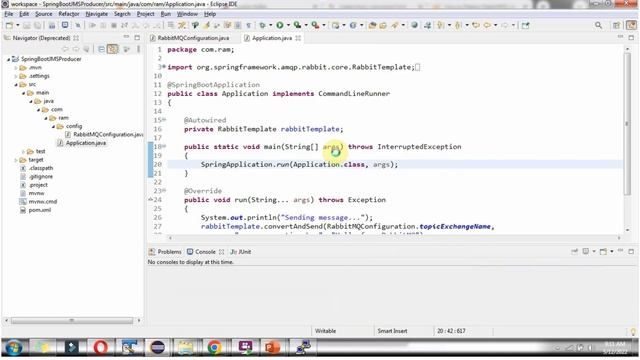Collapse the SpringBootJMSProducer project node
The image size is (640, 360).
point(8,59)
